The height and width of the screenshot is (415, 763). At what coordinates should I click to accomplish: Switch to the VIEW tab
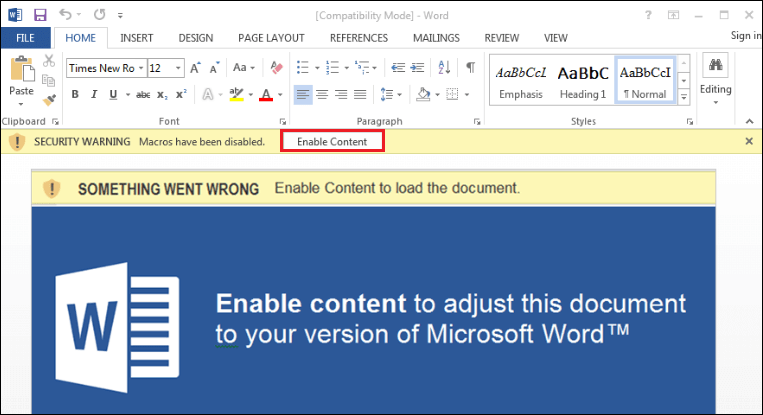pyautogui.click(x=556, y=38)
